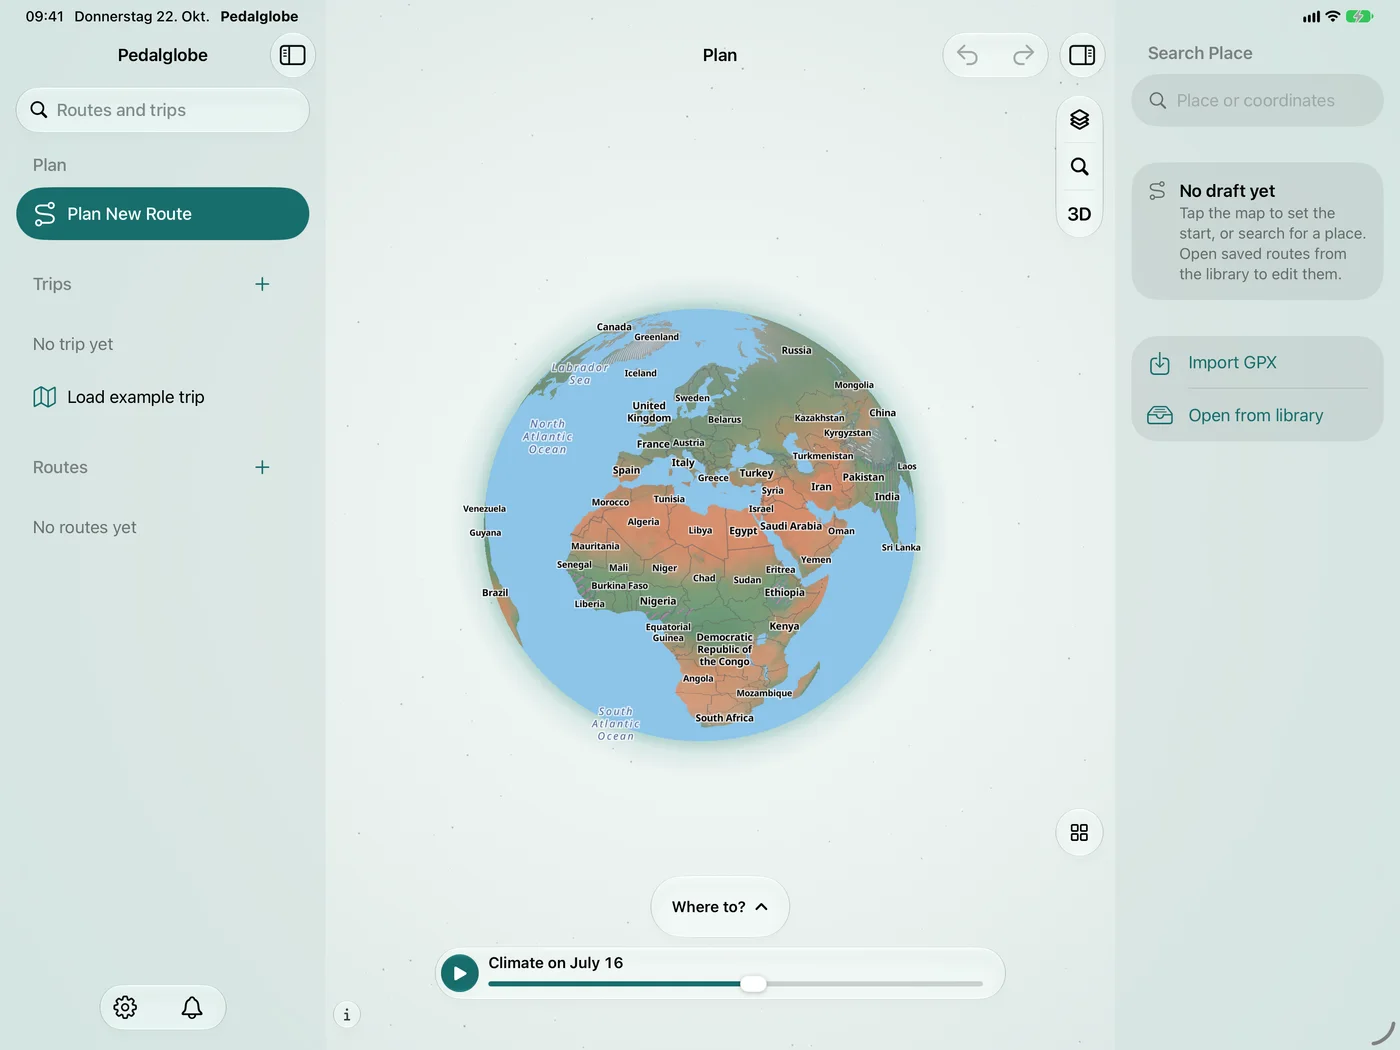Open the map layers icon

point(1079,120)
